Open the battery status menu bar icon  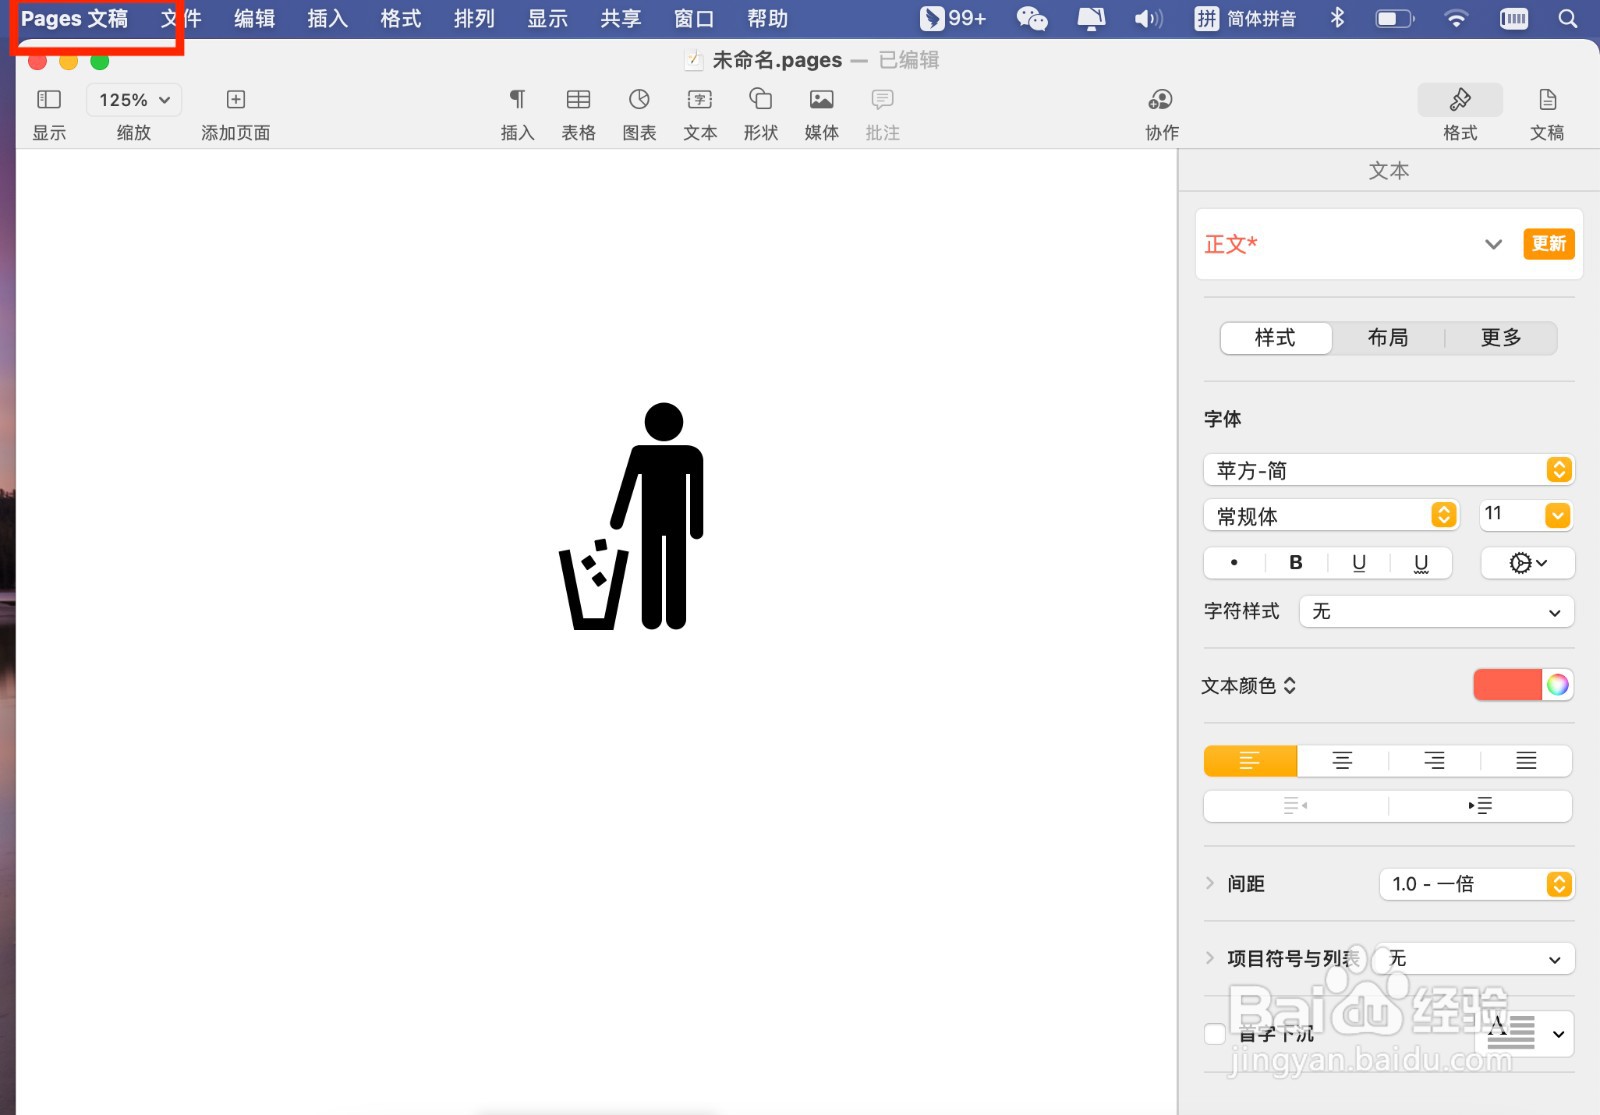pos(1395,18)
